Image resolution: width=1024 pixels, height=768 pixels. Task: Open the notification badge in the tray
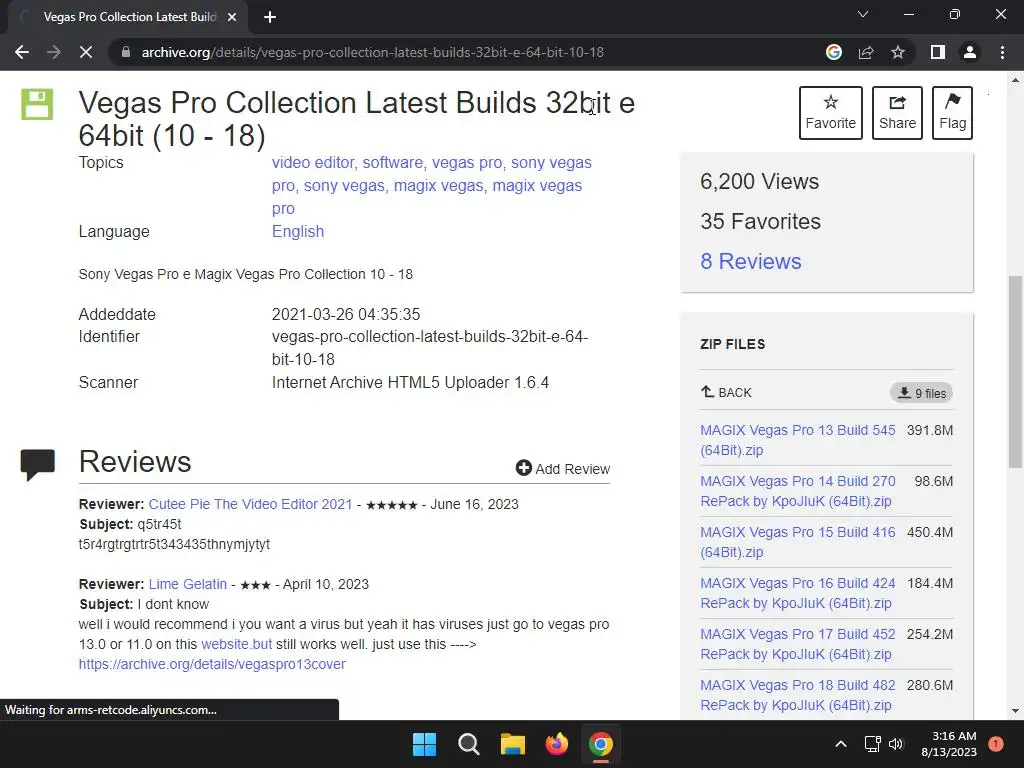tap(996, 744)
